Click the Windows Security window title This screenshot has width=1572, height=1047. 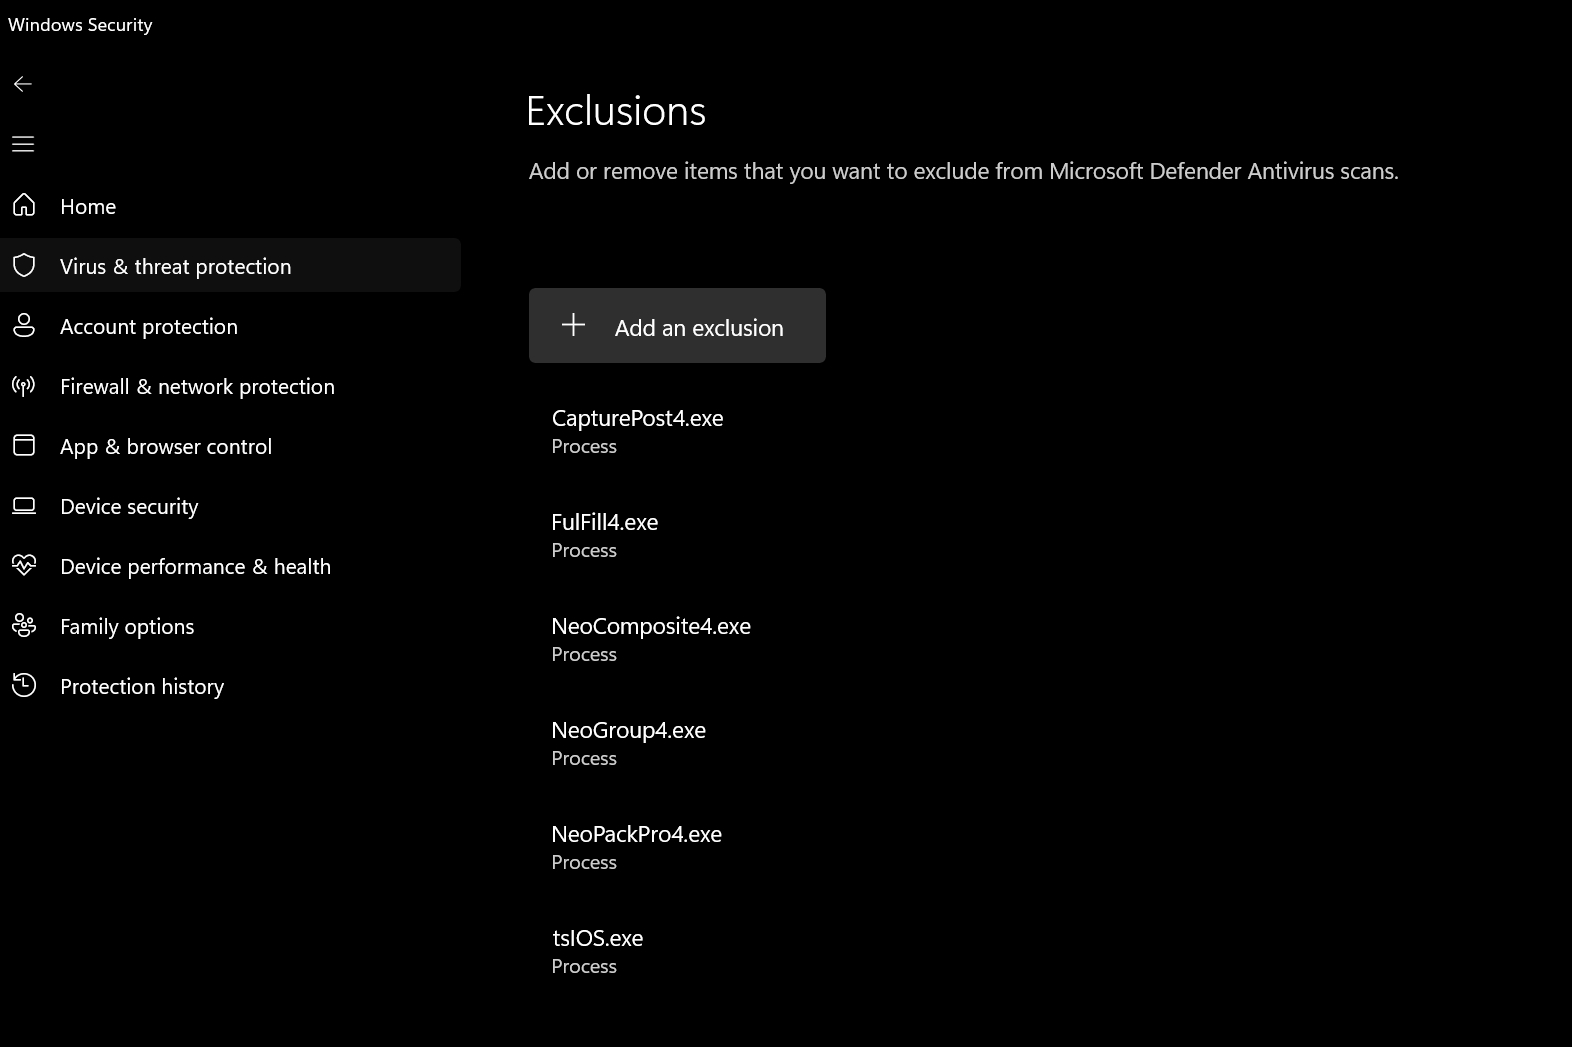[80, 25]
